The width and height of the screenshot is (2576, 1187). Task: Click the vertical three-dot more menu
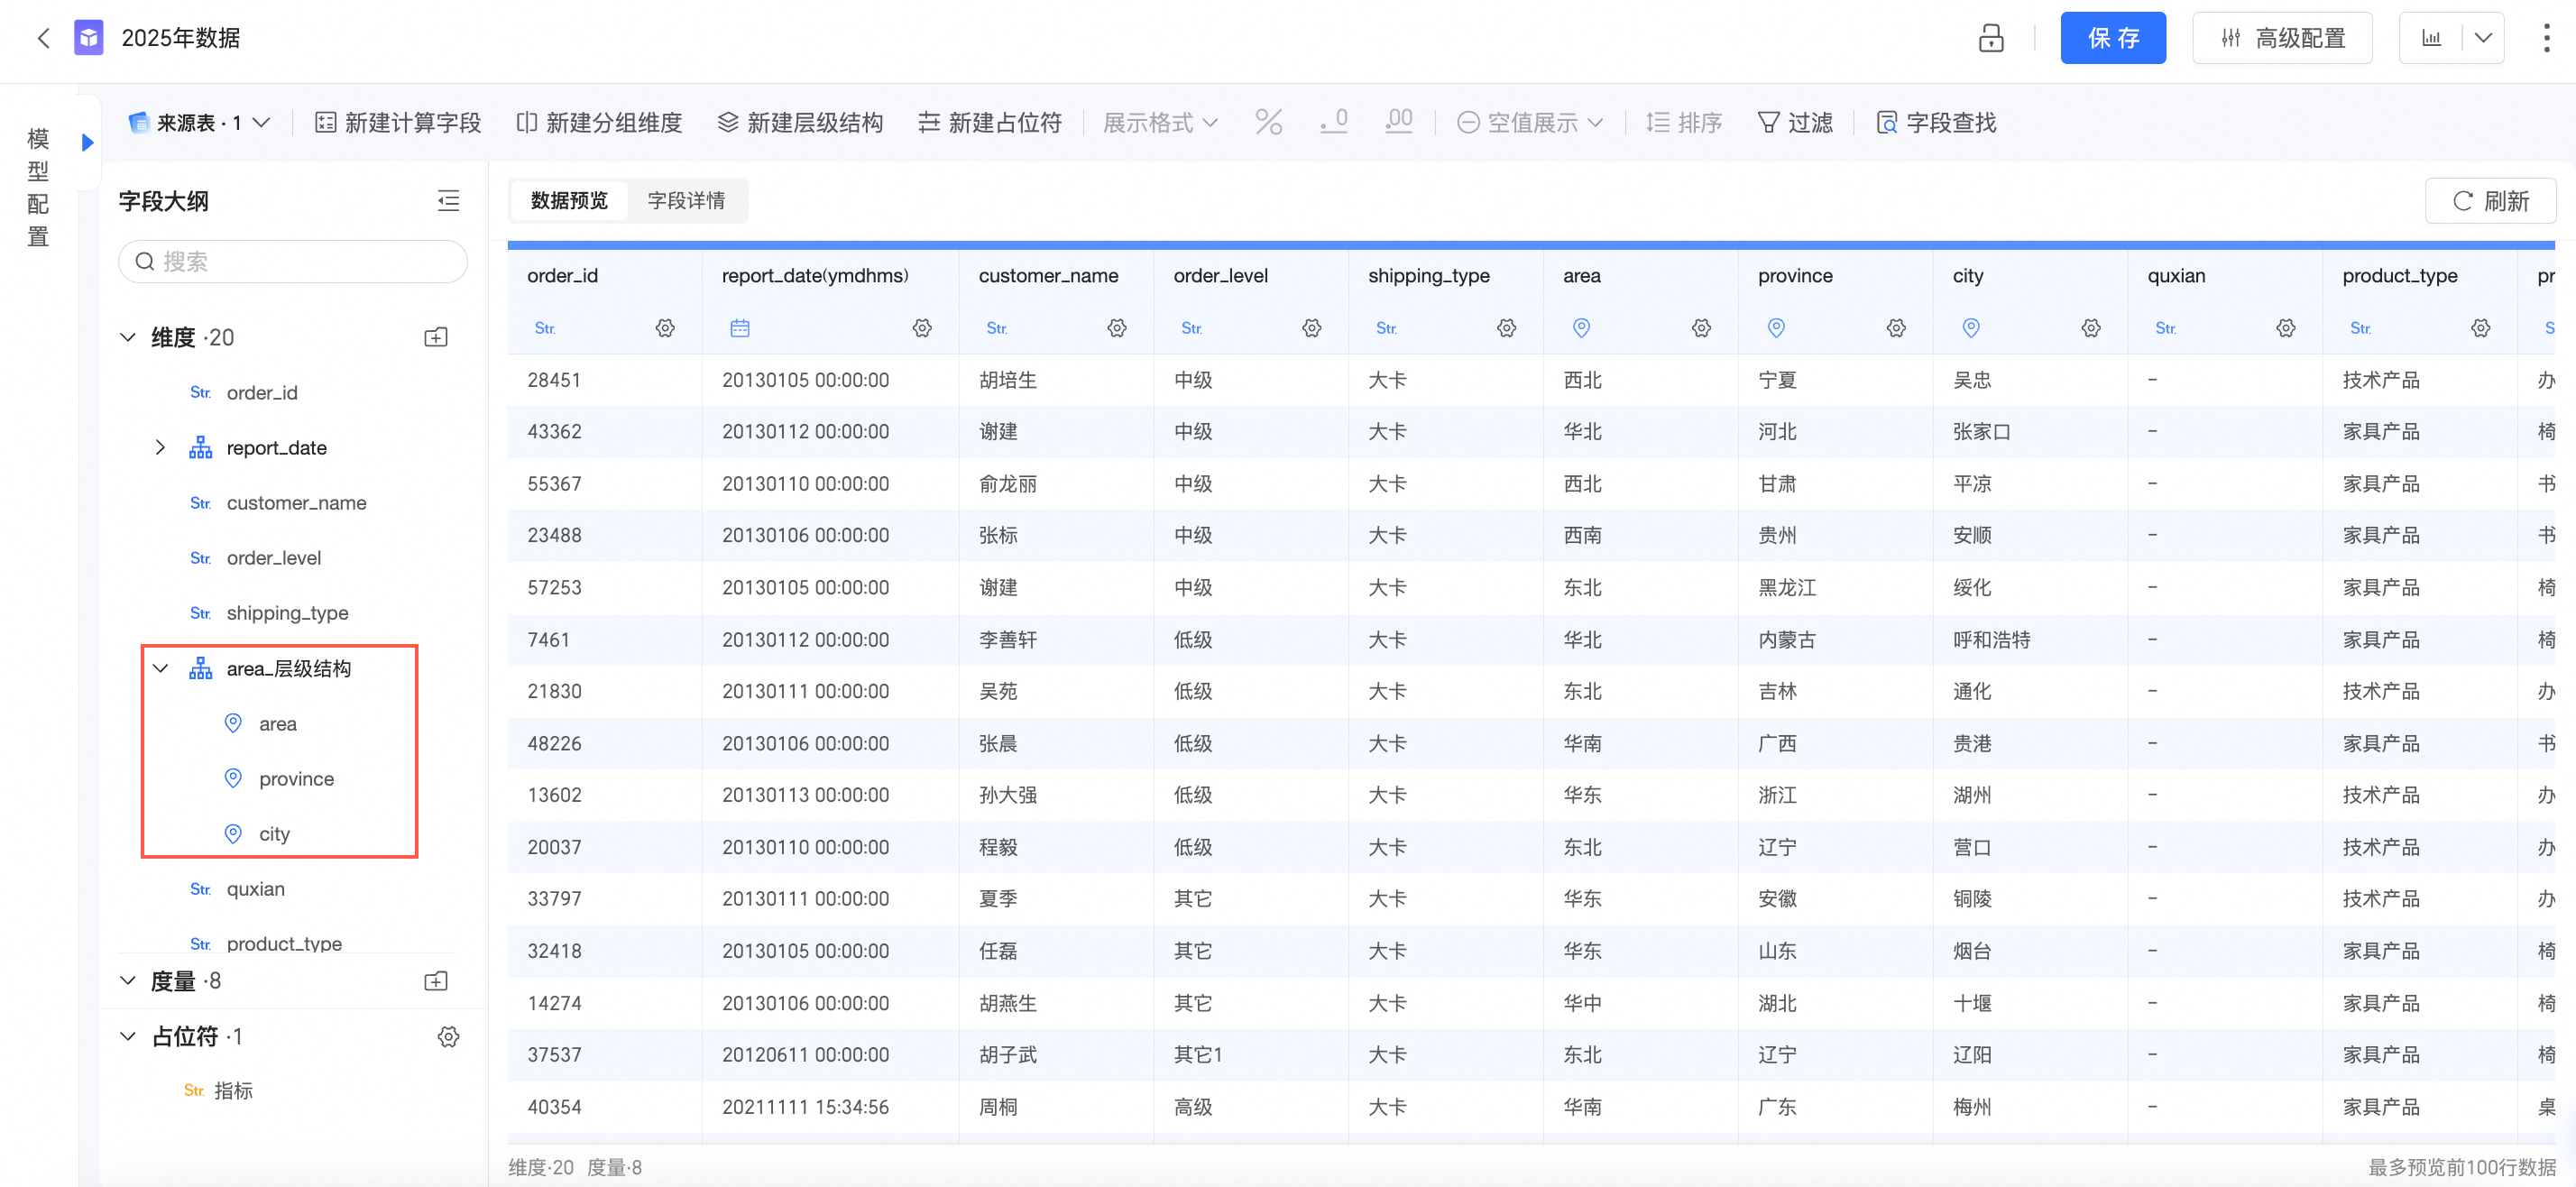coord(2545,38)
